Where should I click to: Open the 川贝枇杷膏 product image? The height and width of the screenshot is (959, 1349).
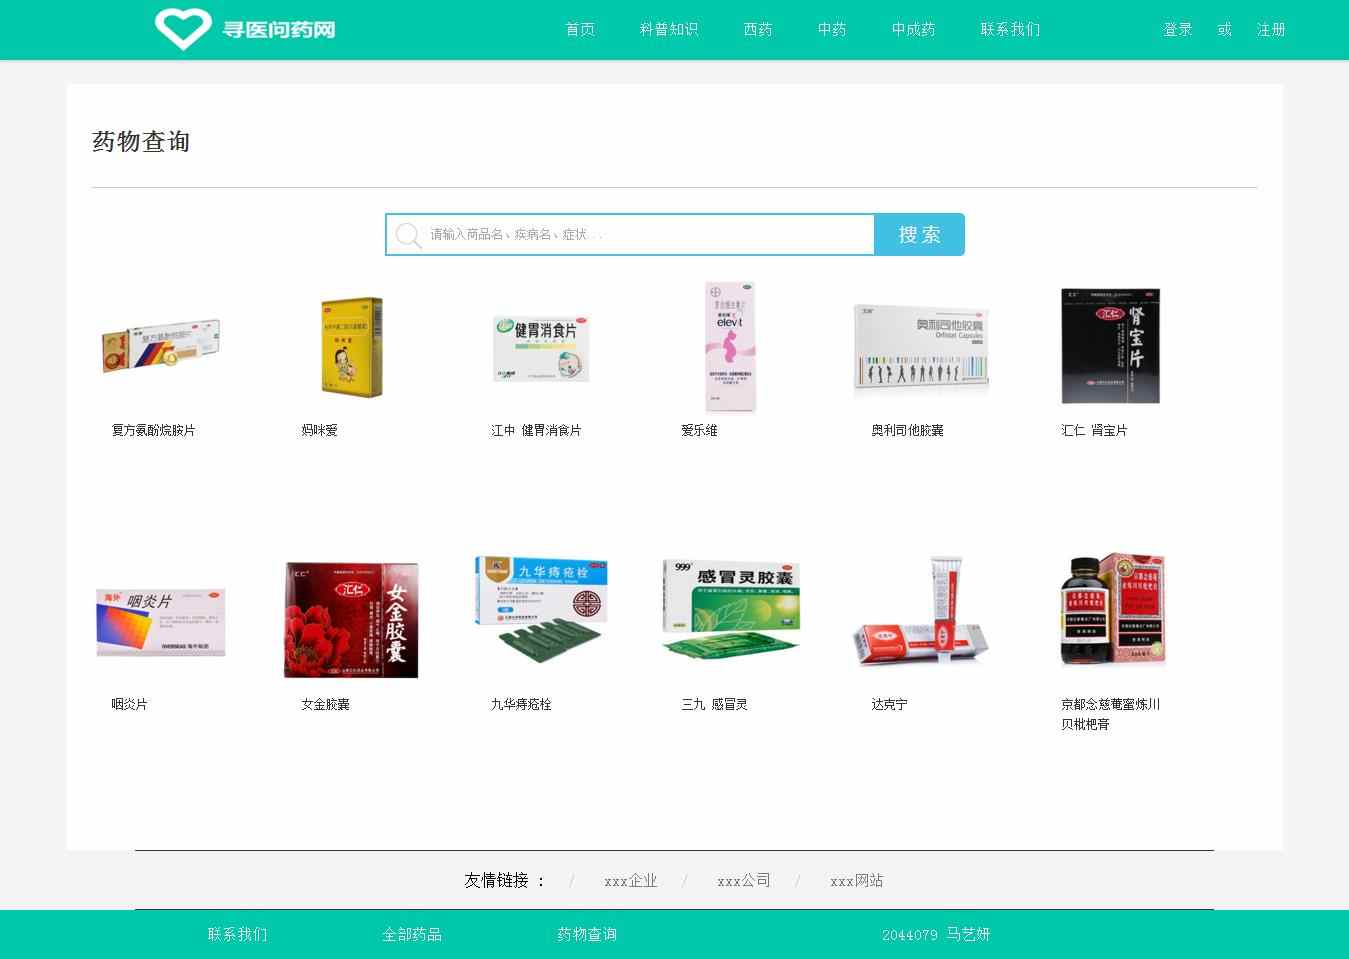pos(1113,610)
